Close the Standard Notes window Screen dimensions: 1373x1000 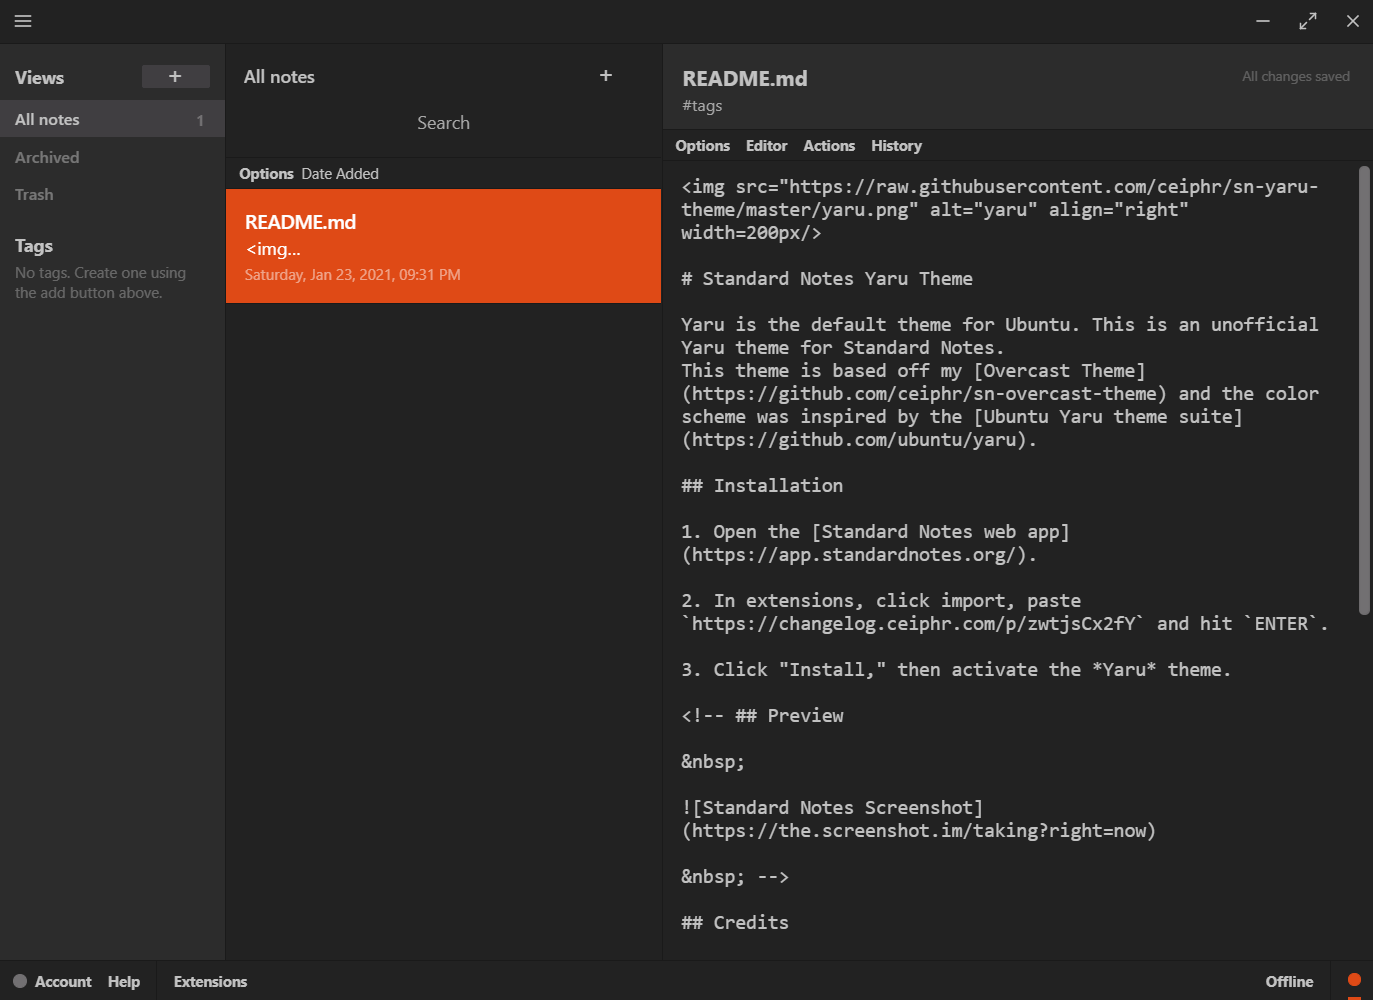point(1353,21)
